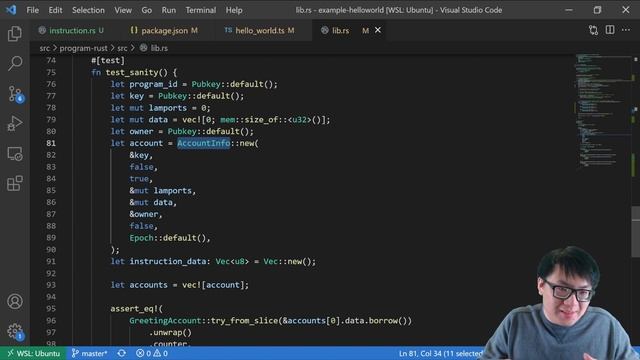Image resolution: width=640 pixels, height=360 pixels.
Task: Open the Terminal menu
Action: point(200,10)
